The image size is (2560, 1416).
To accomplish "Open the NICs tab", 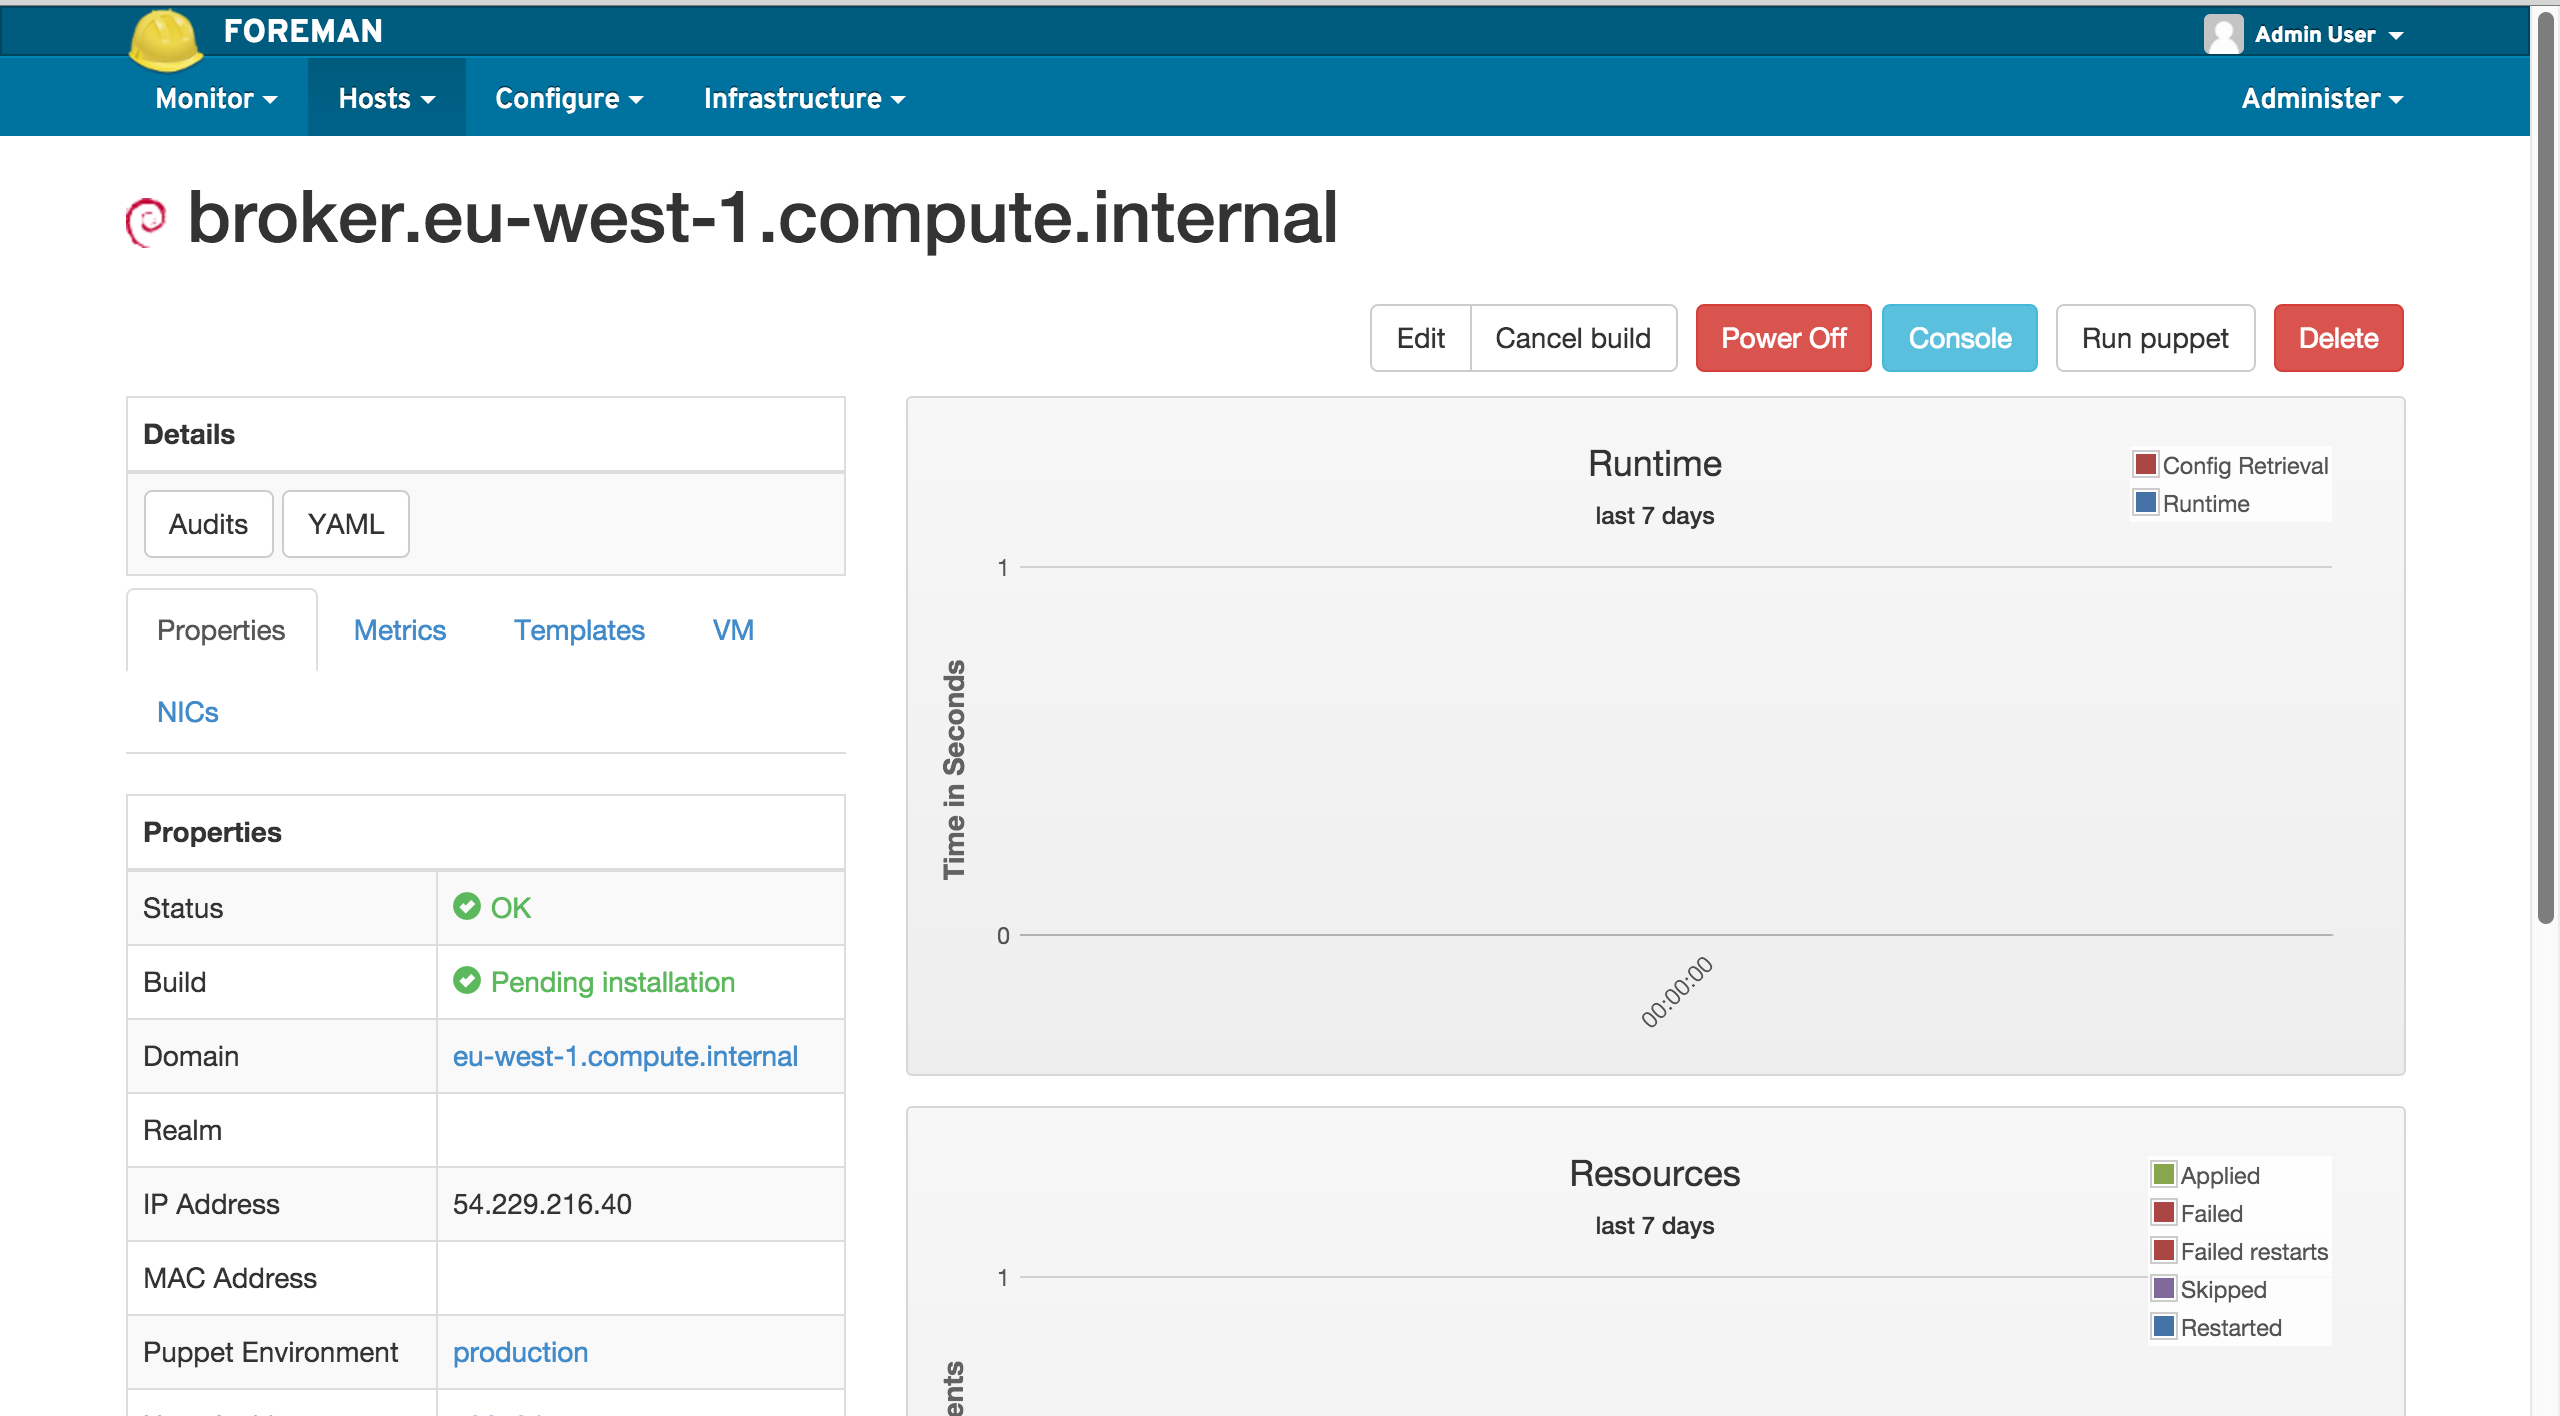I will [187, 712].
